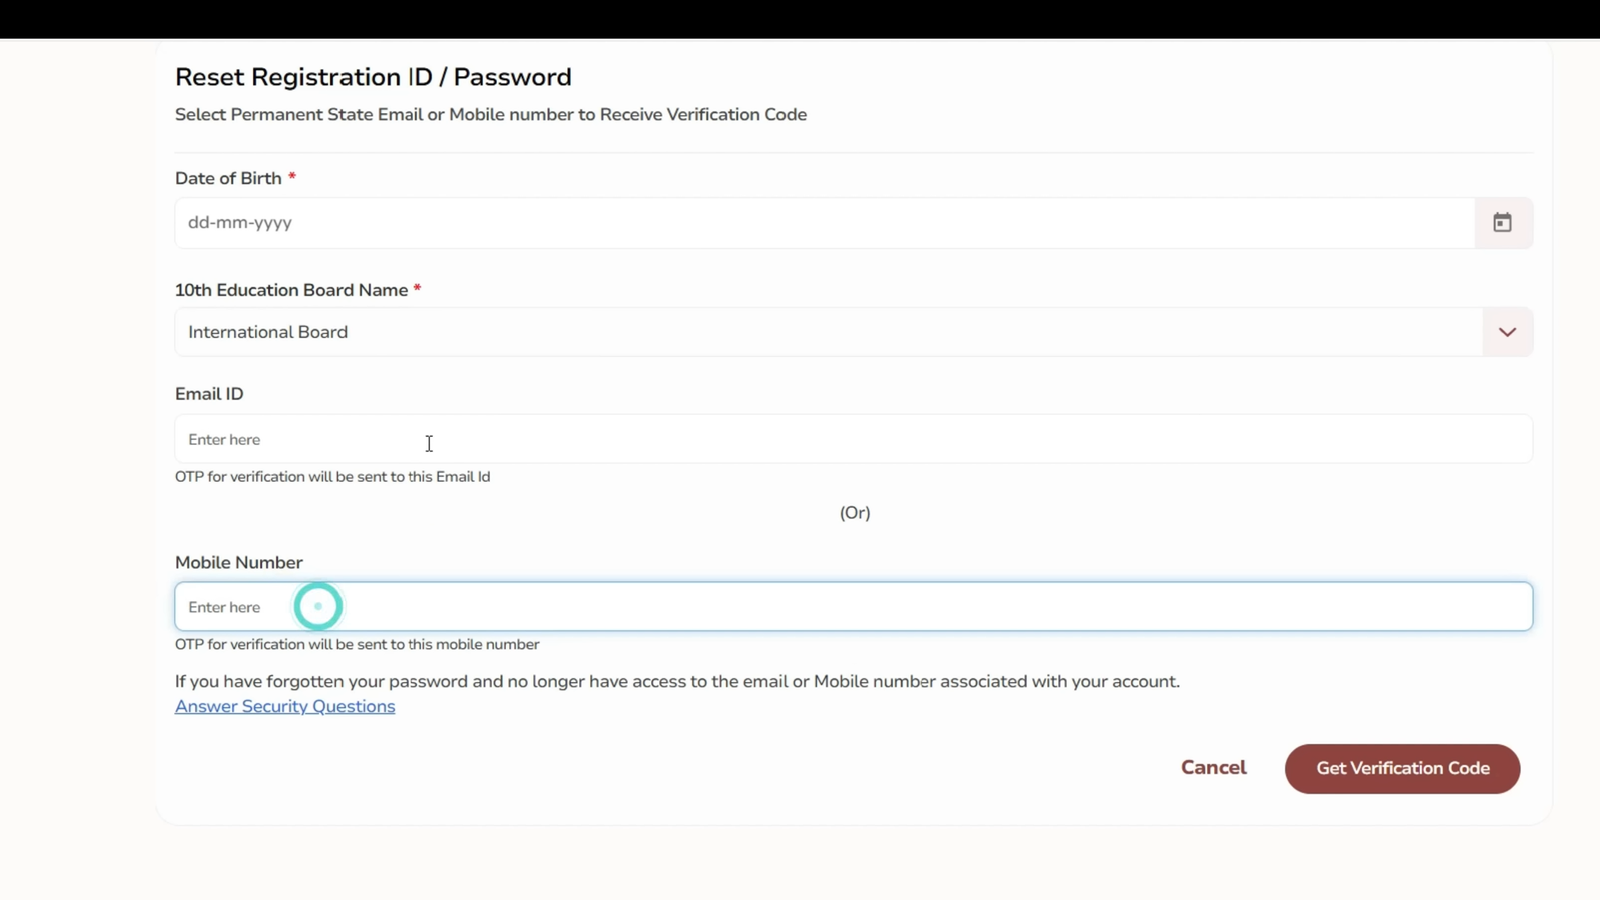
Task: Click the Reset Registration ID / Password heading
Action: click(373, 77)
